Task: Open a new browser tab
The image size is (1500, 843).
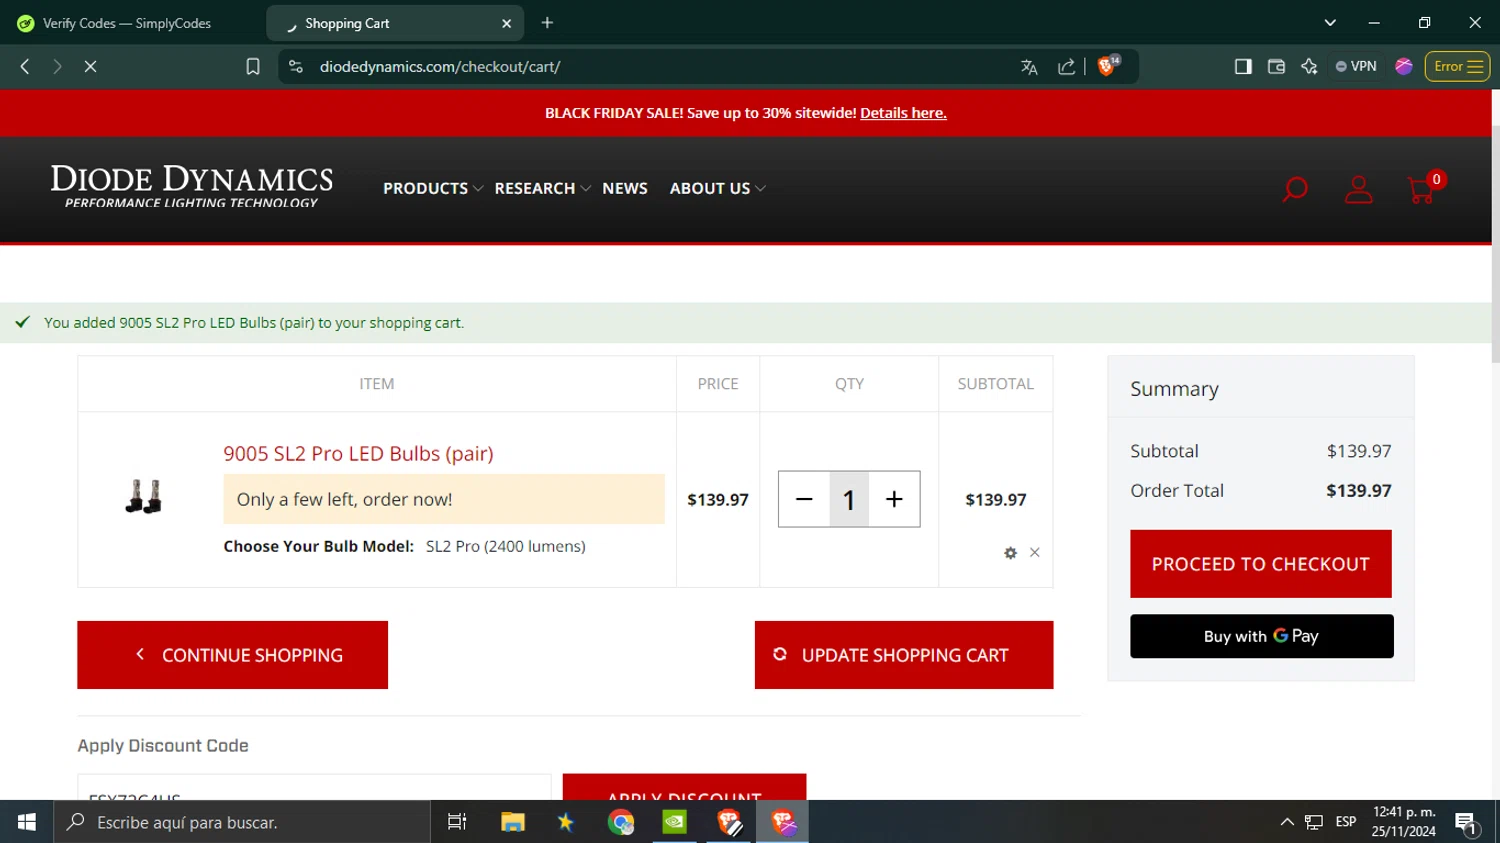Action: click(x=547, y=23)
